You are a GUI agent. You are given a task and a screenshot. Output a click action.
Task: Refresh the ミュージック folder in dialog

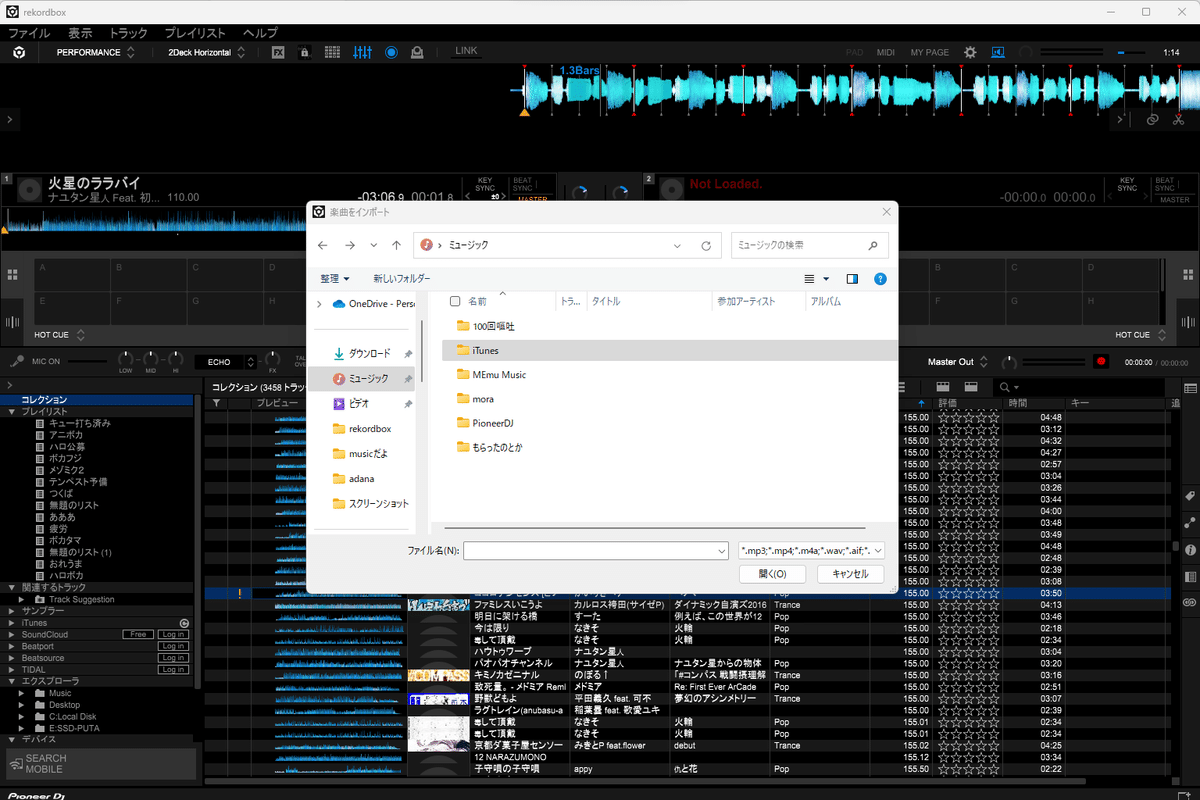[x=706, y=245]
